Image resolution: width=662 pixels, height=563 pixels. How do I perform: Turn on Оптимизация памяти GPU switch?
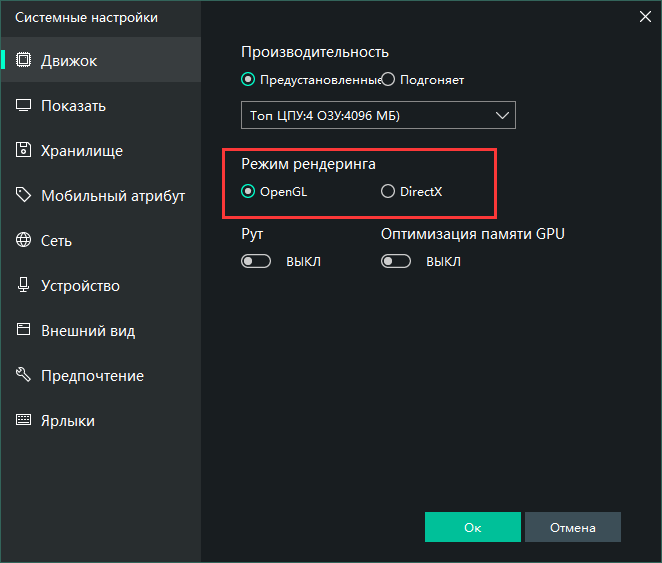pos(397,262)
